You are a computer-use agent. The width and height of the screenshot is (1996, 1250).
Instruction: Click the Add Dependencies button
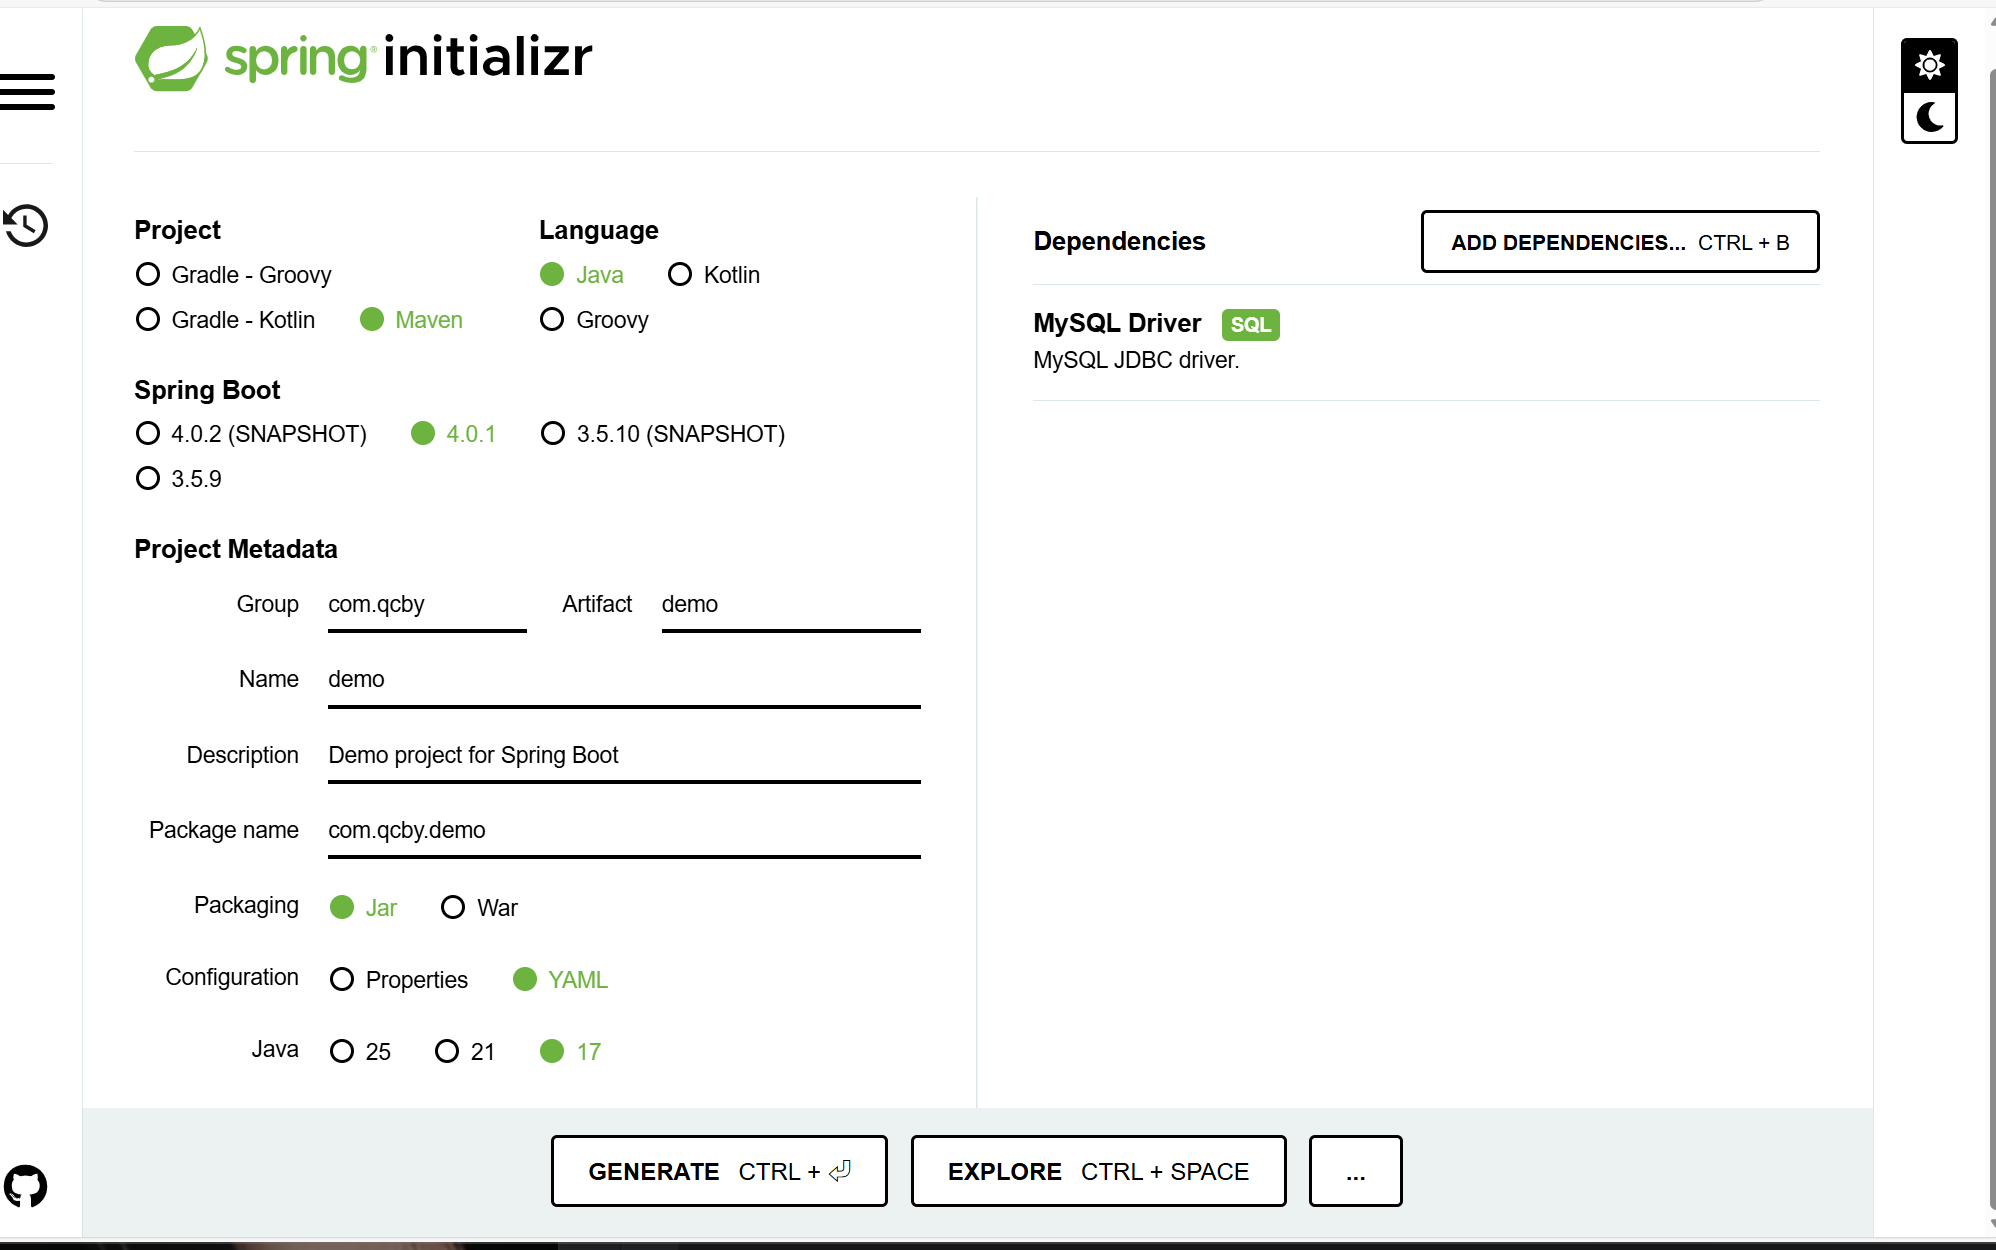(x=1619, y=242)
